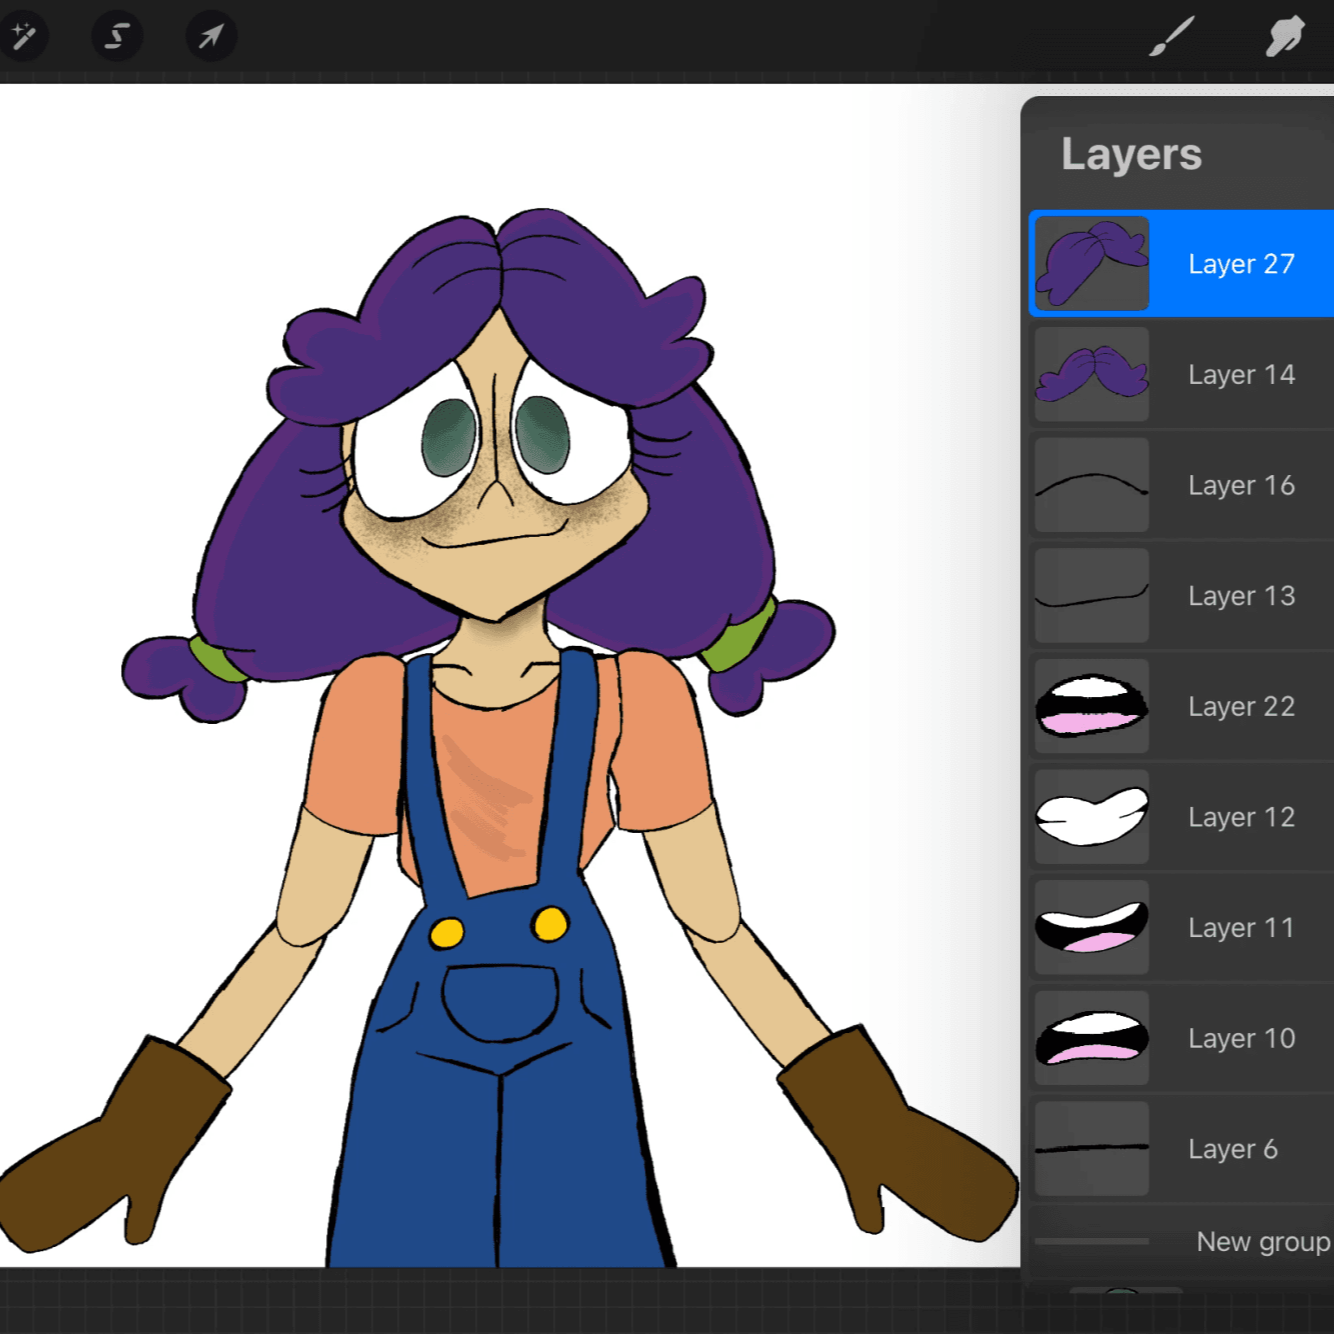Select Layer 27 thumbnail with purple hair
This screenshot has width=1334, height=1334.
tap(1092, 263)
